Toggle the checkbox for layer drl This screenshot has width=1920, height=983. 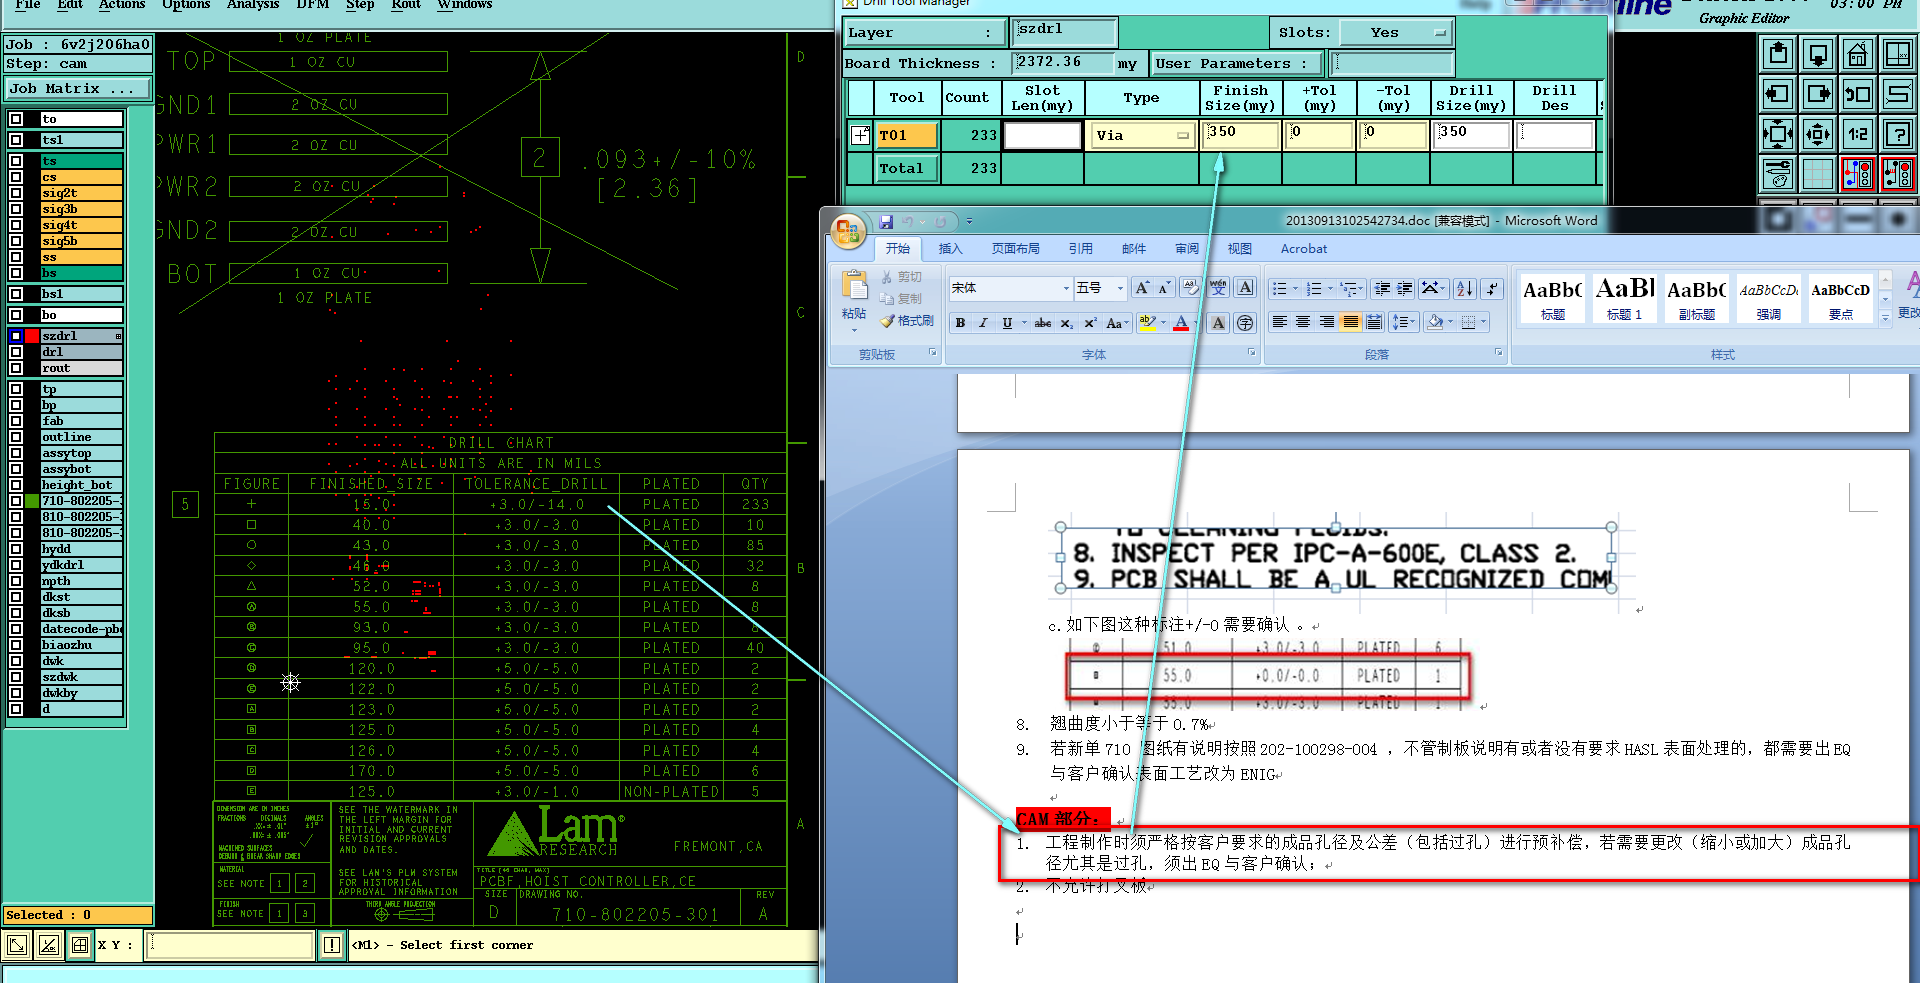pyautogui.click(x=16, y=352)
